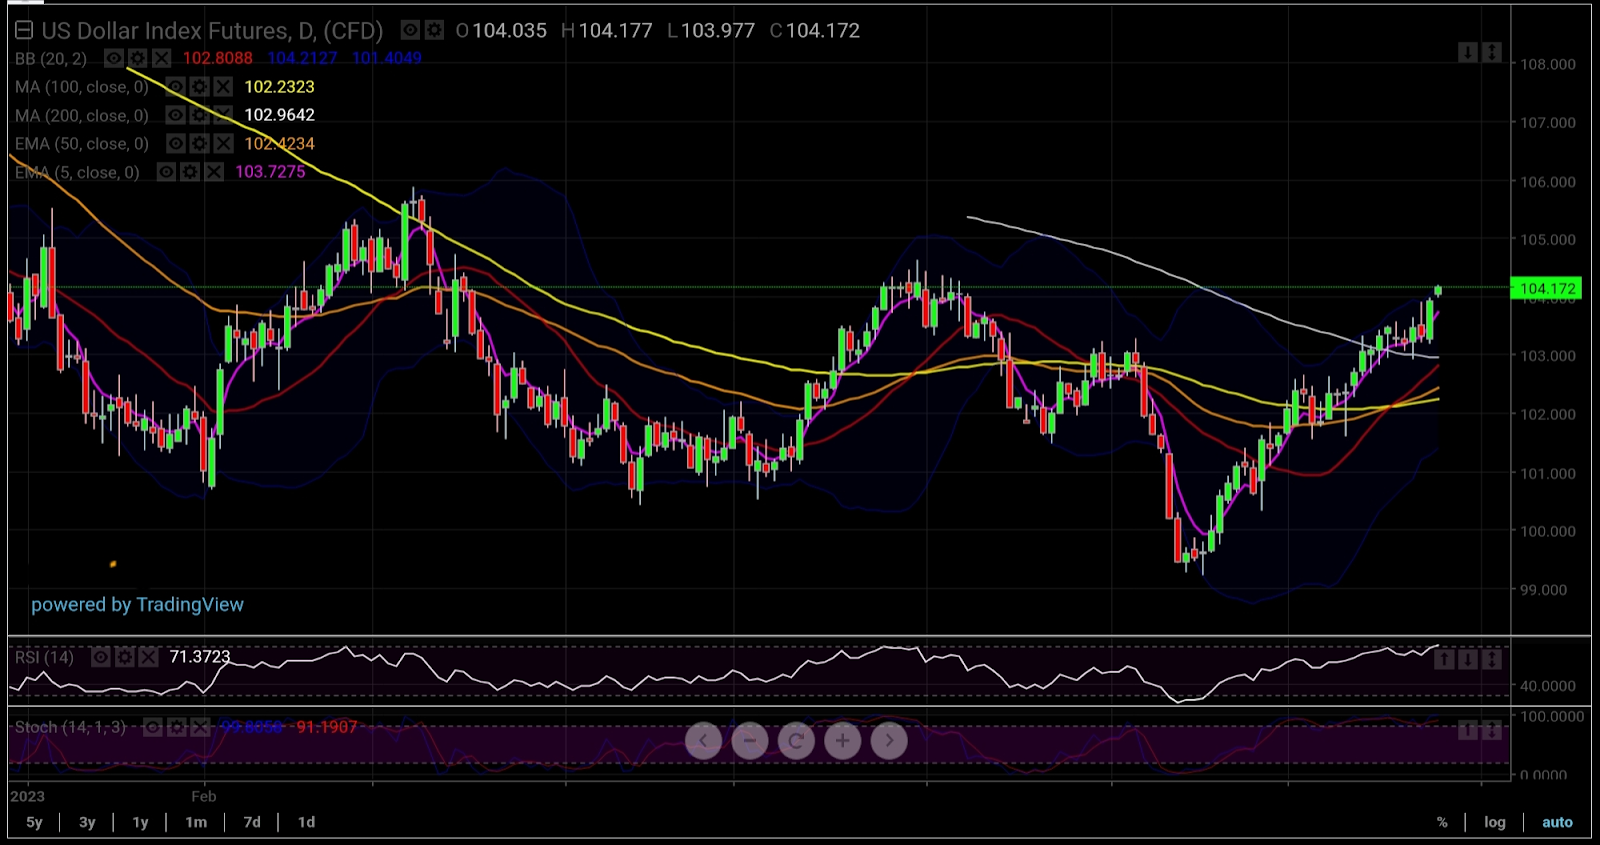This screenshot has width=1600, height=845.
Task: Remove the Stoch (14, 1, 3) indicator
Action: point(200,727)
